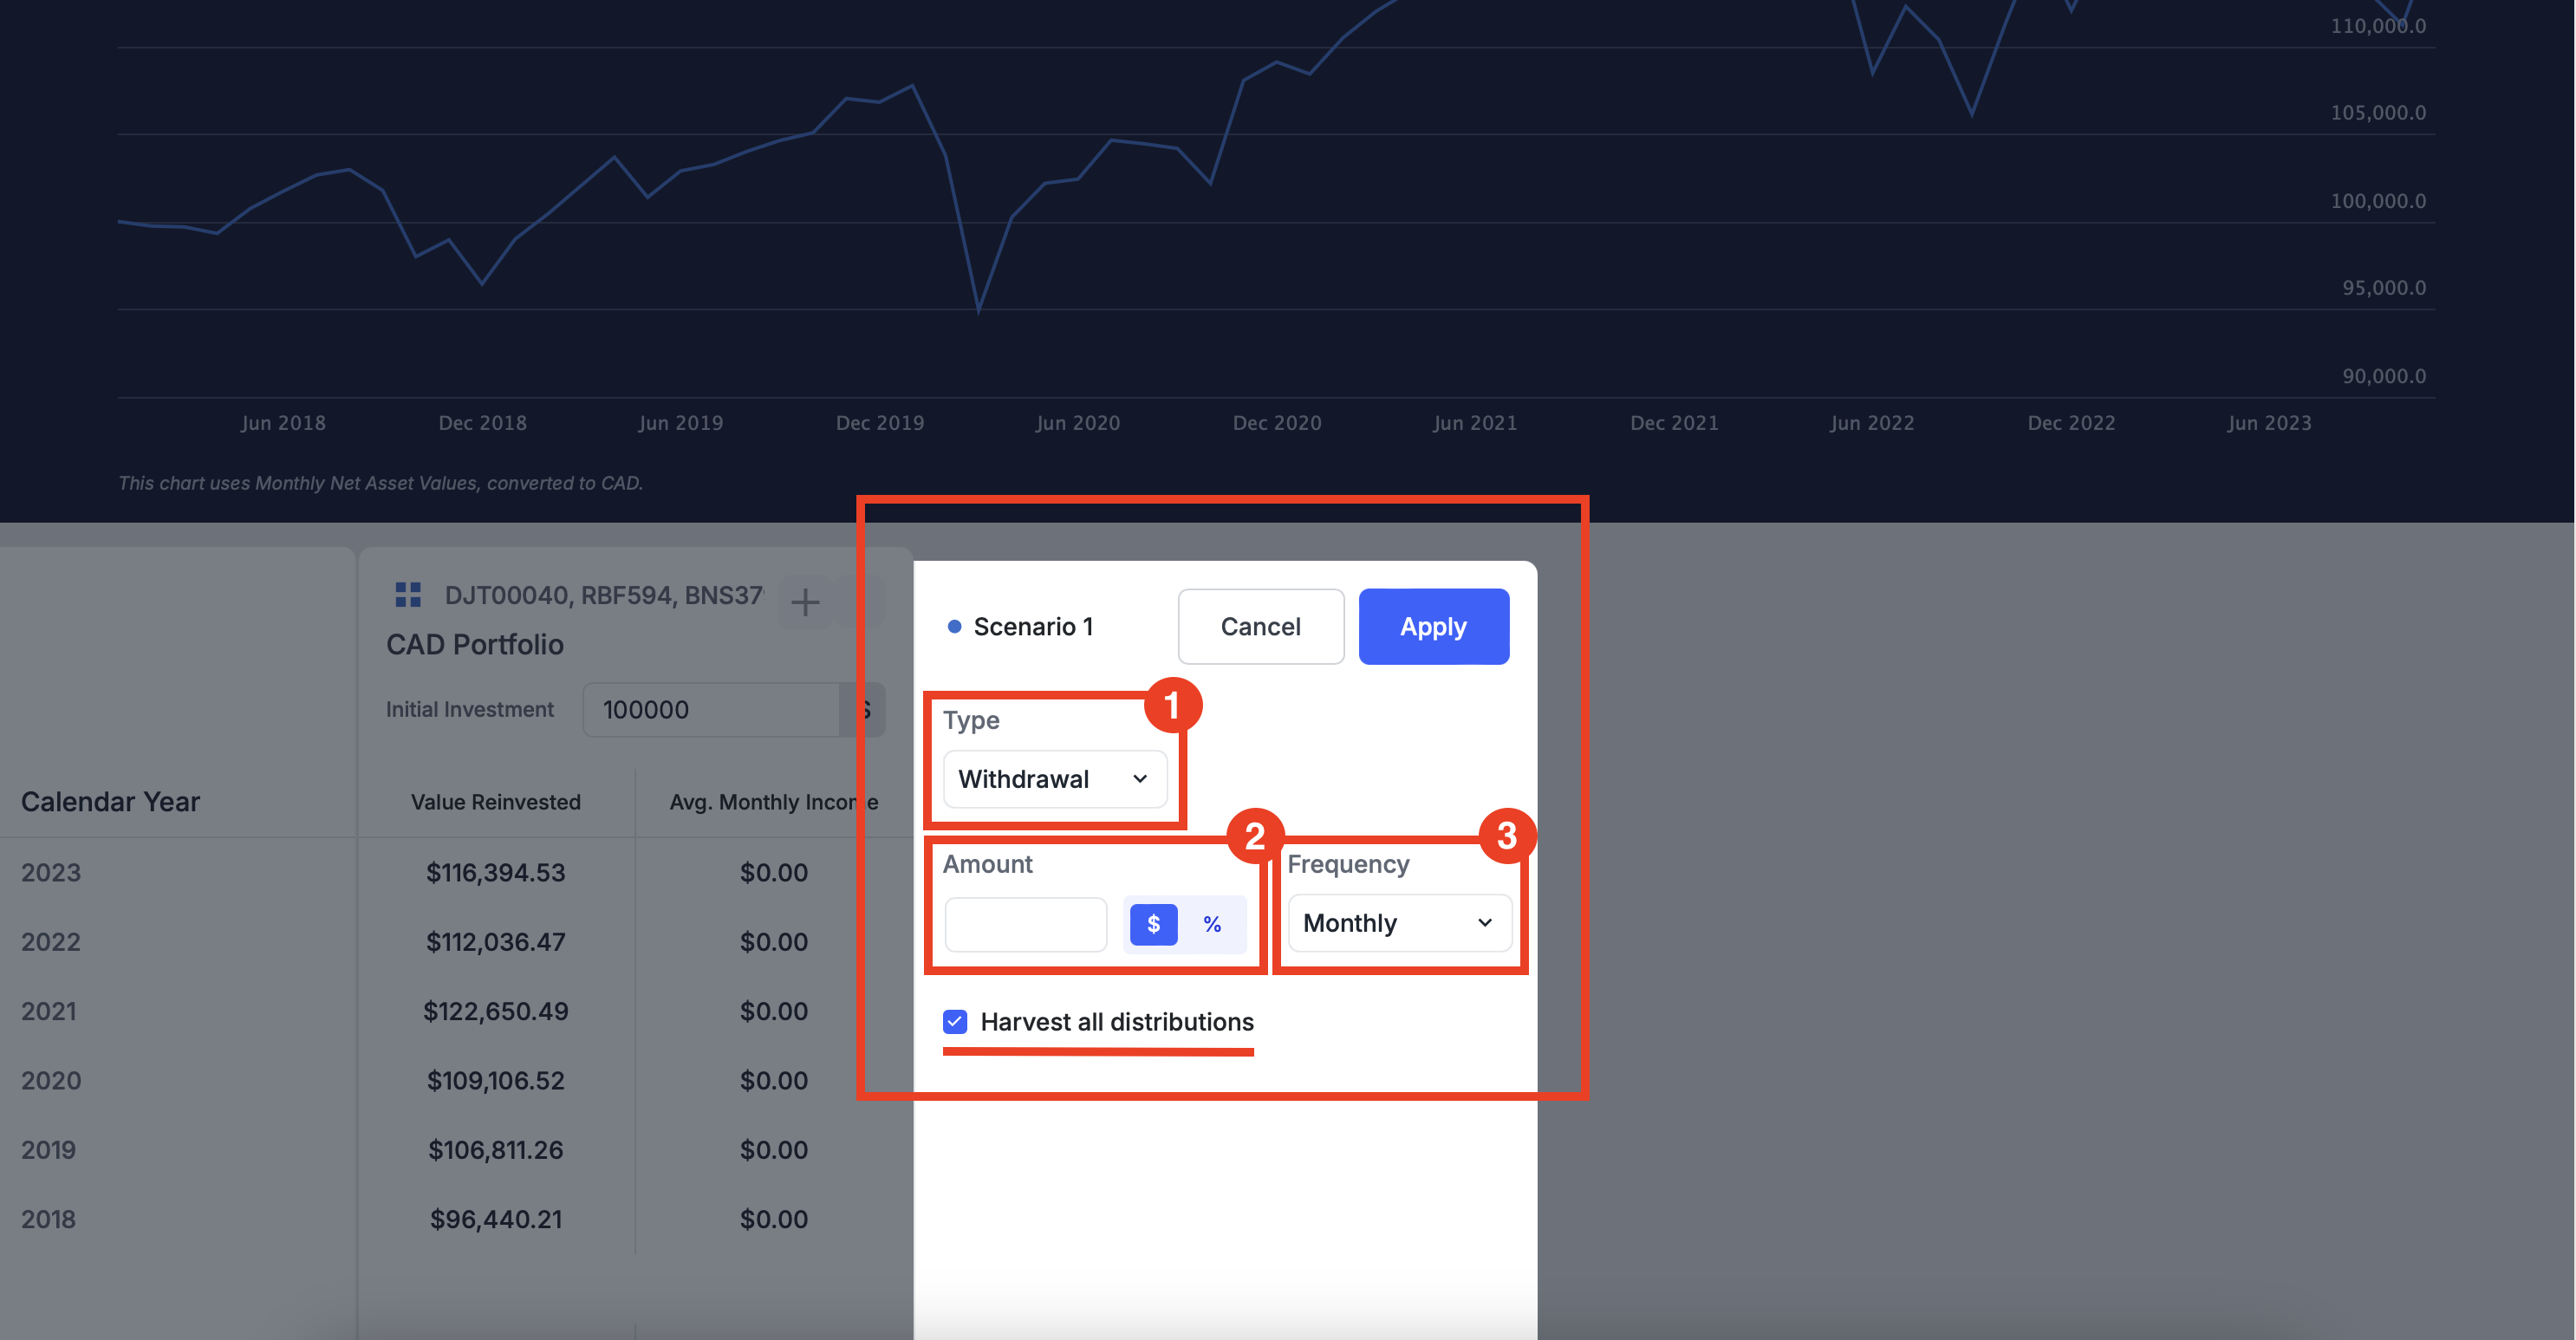Click the Apply button
2576x1340 pixels.
tap(1433, 626)
